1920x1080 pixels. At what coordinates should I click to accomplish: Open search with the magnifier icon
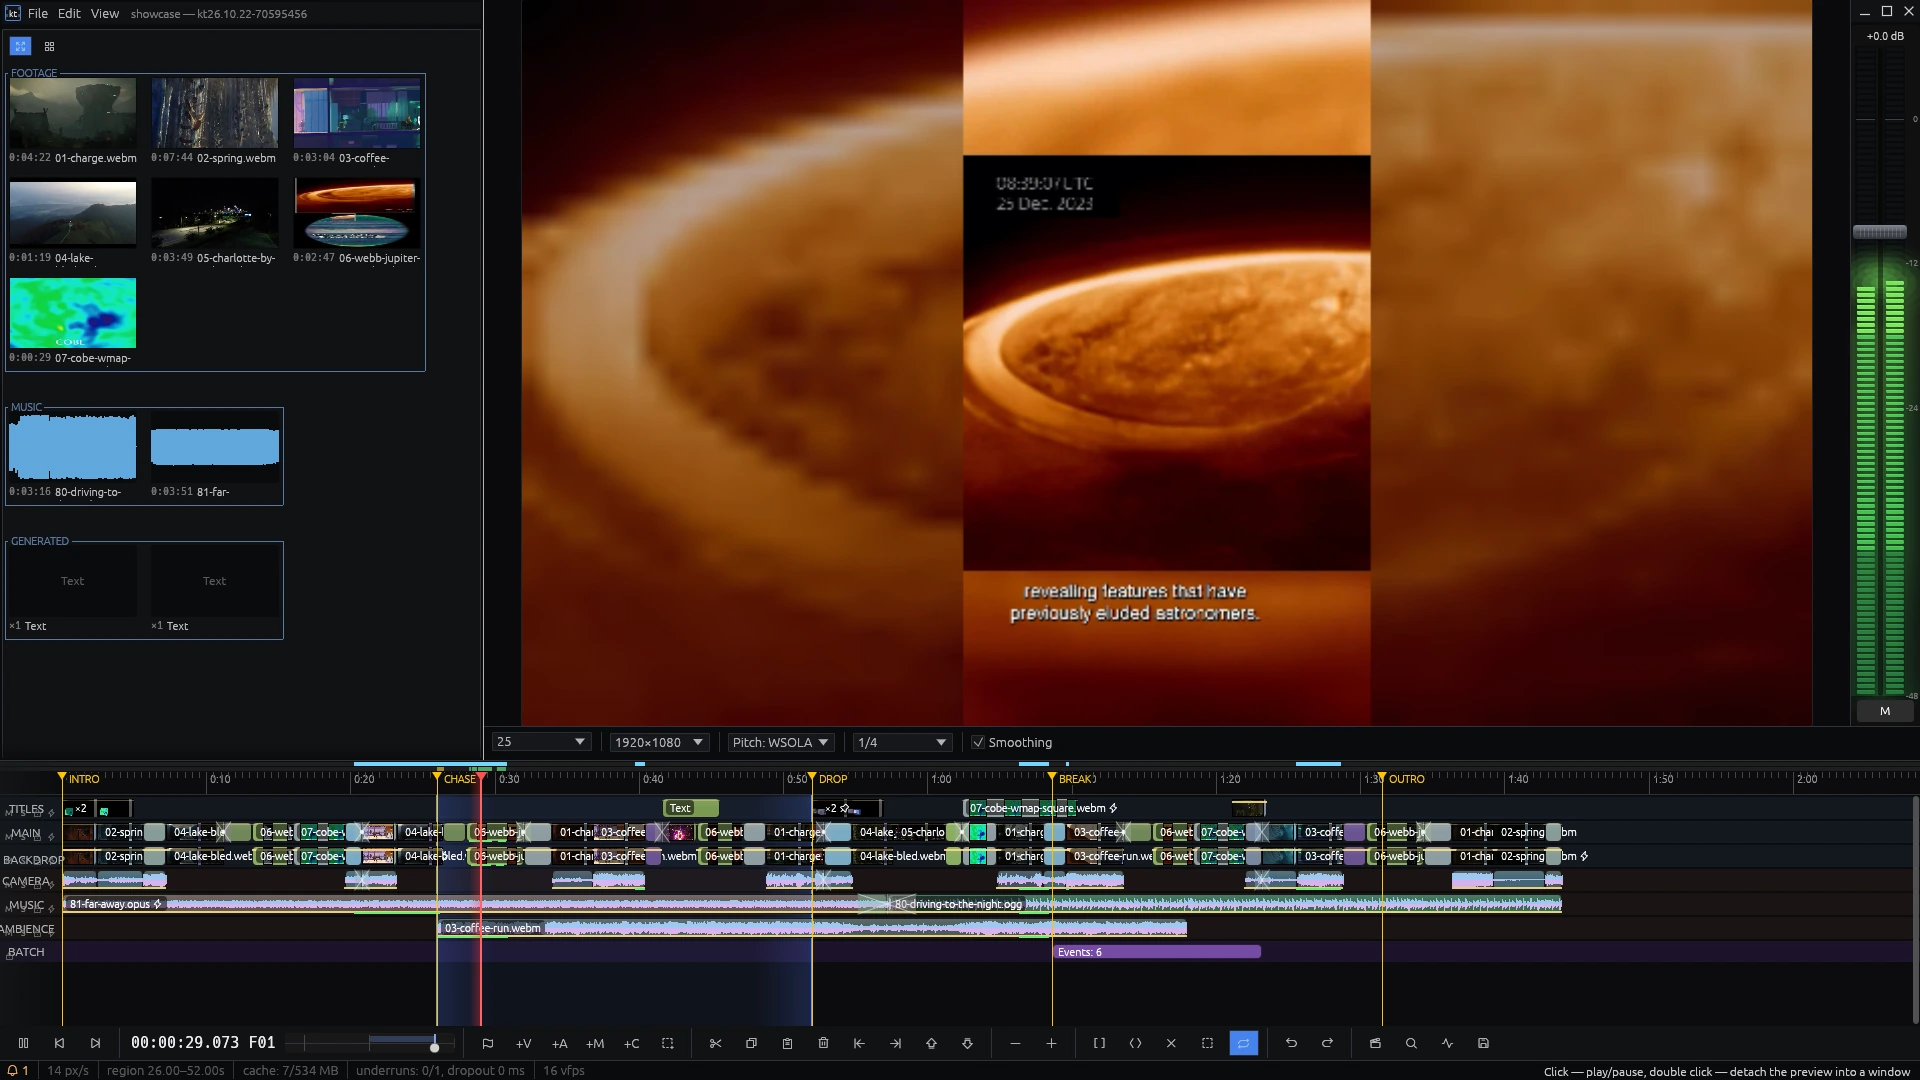pos(1411,1043)
